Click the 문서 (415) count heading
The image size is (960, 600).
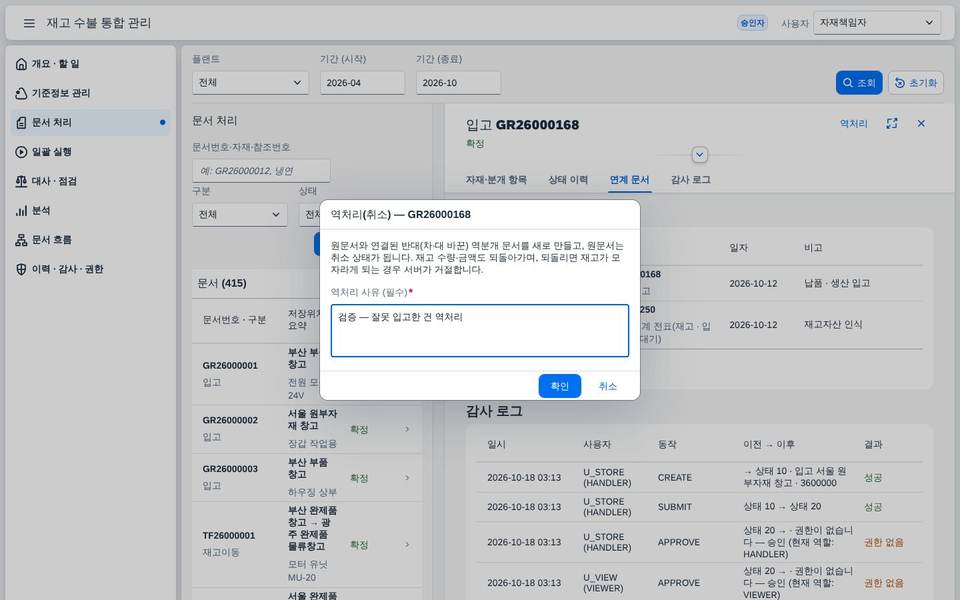click(222, 283)
